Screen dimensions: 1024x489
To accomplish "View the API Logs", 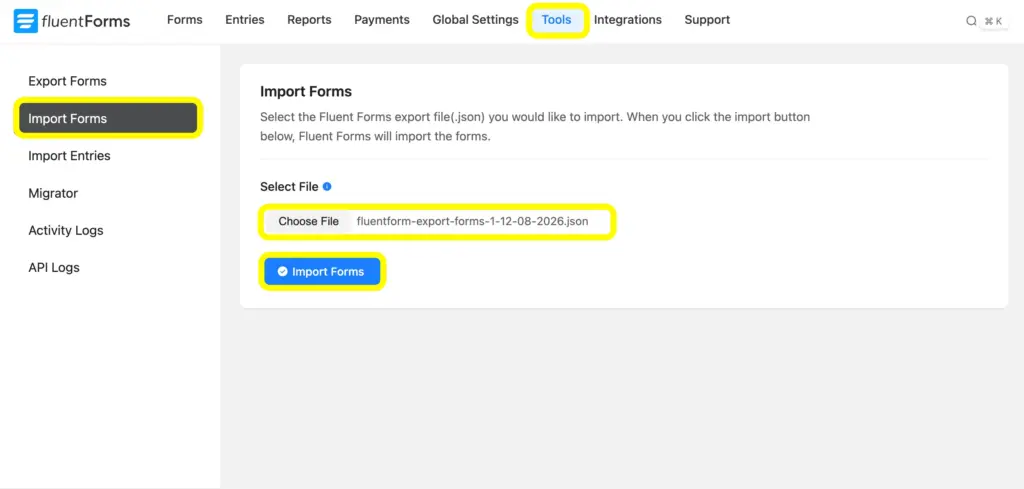I will pos(54,268).
